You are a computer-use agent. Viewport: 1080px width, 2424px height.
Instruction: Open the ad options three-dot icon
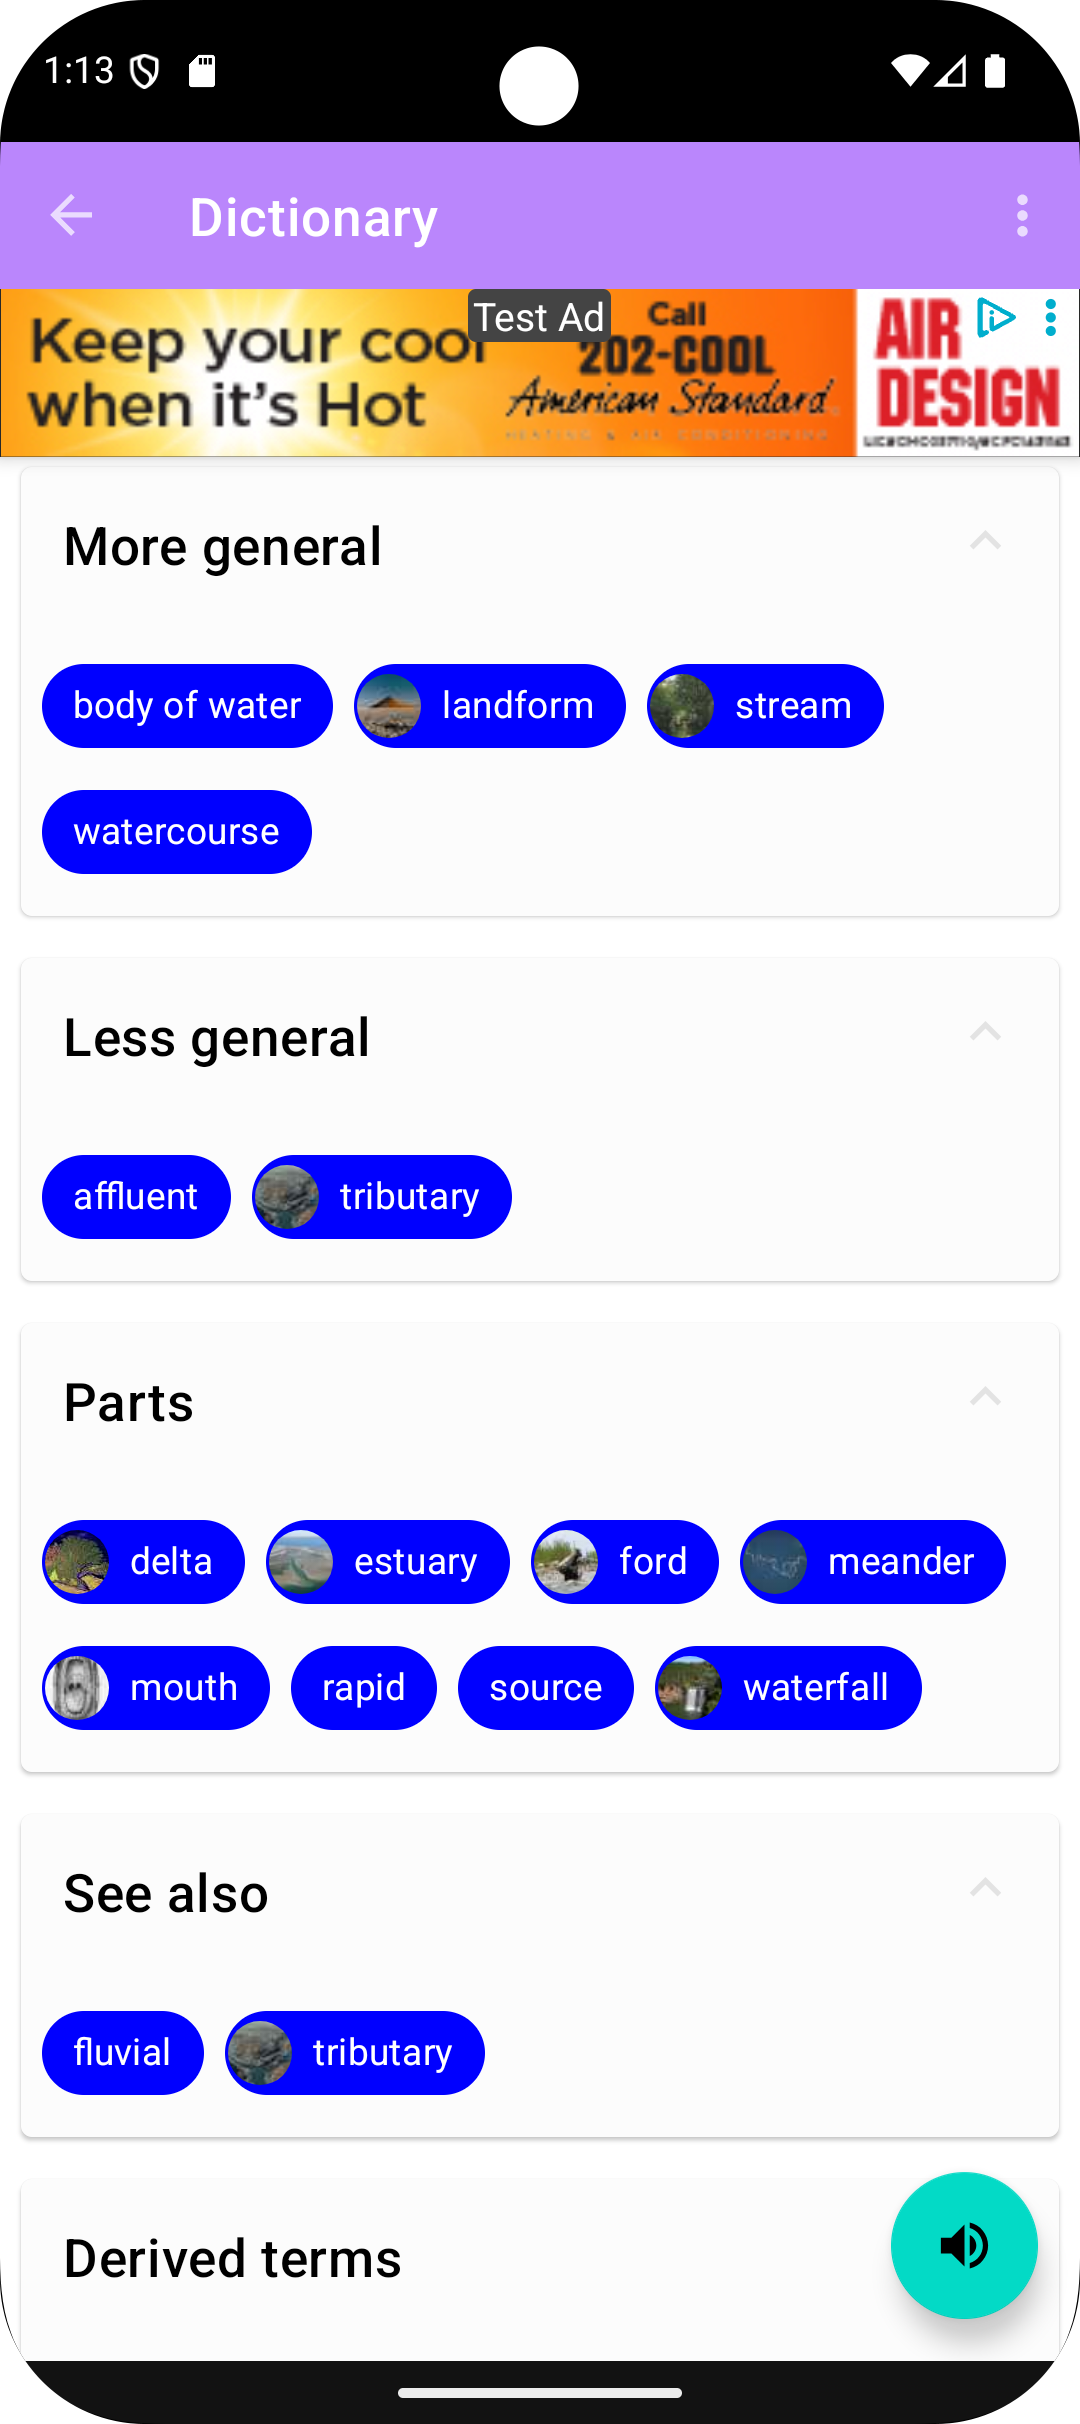tap(1050, 318)
